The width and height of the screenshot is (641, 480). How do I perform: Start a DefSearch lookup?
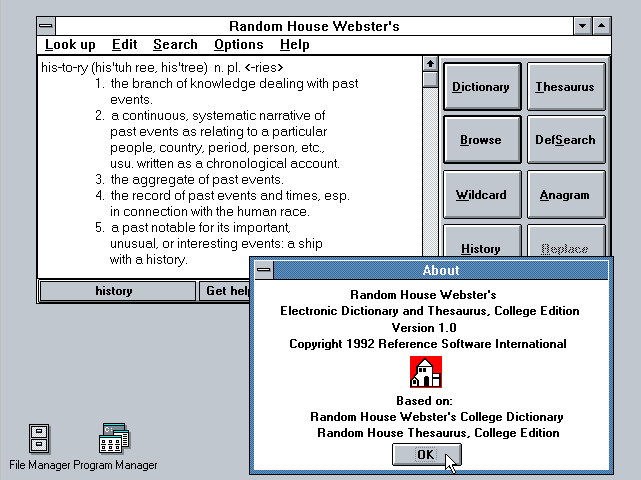566,140
